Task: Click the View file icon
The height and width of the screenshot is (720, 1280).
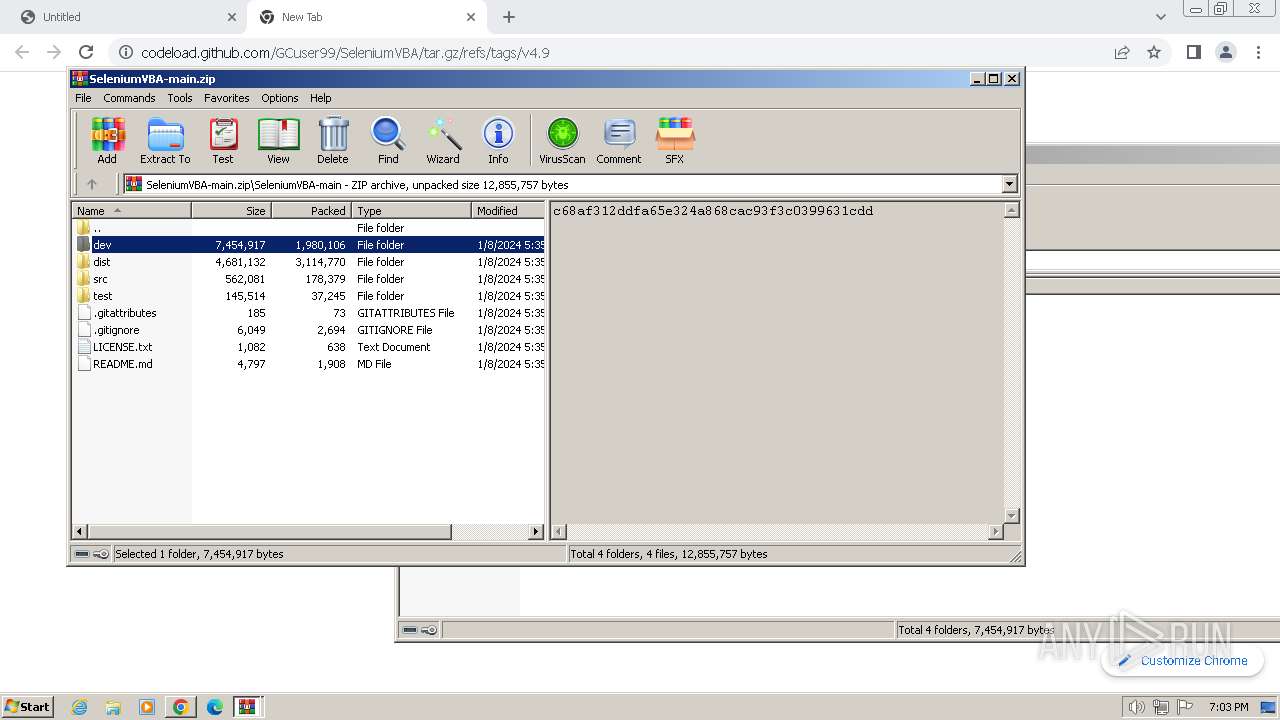Action: pyautogui.click(x=278, y=141)
